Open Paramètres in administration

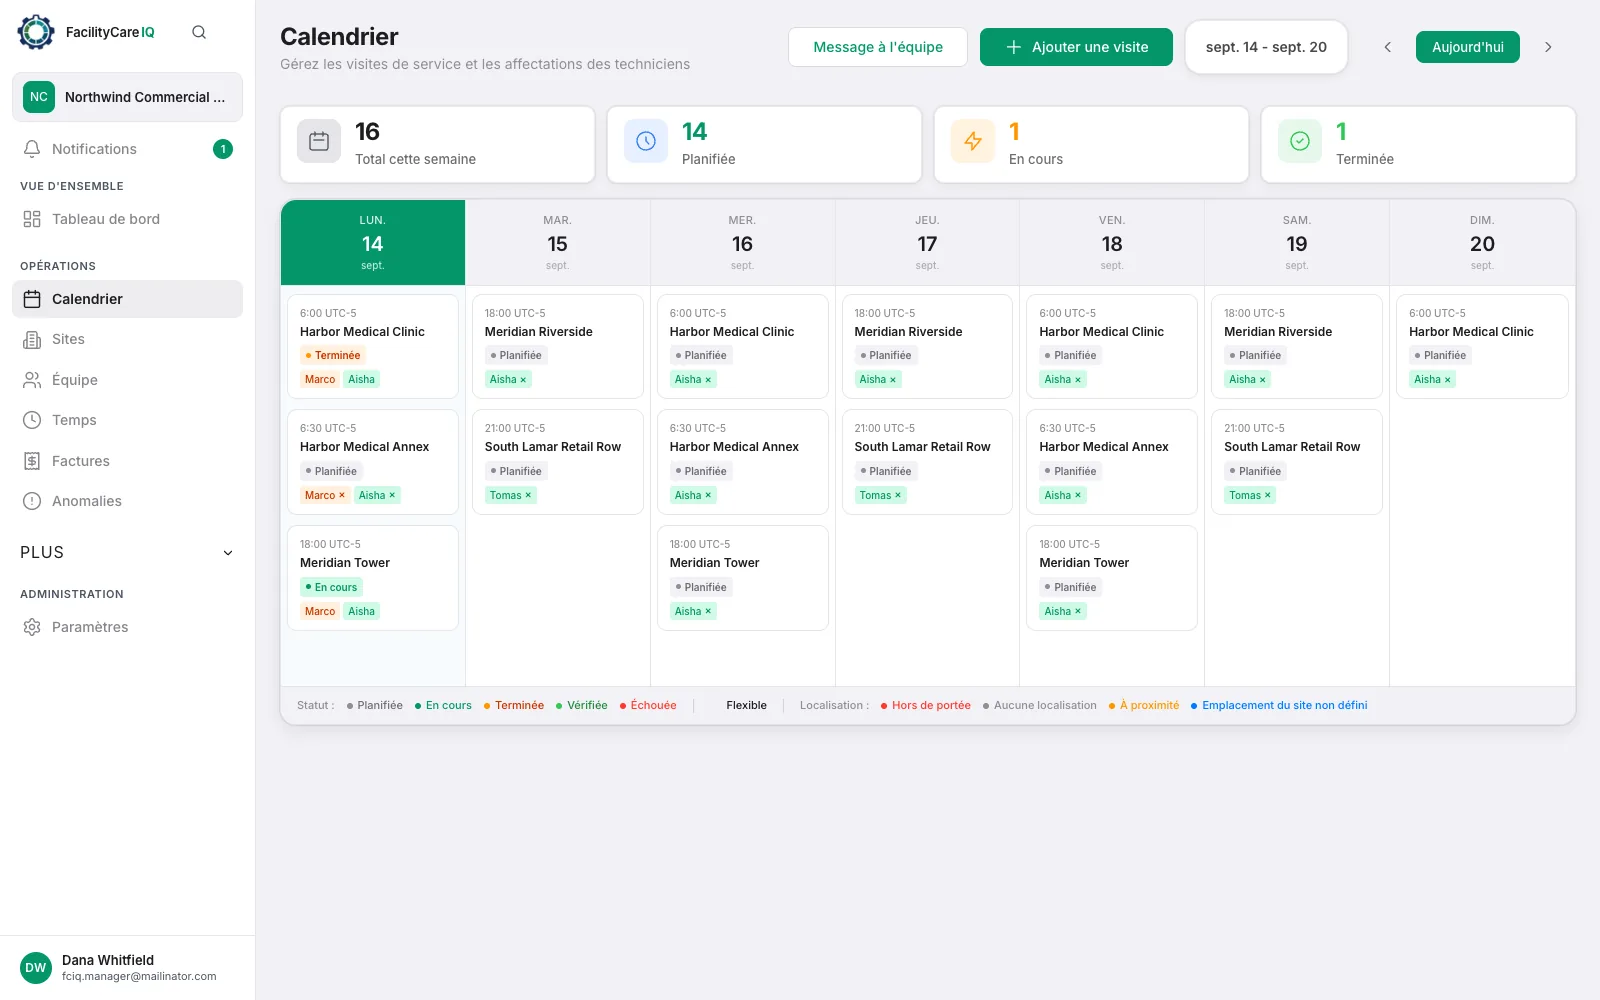point(127,627)
